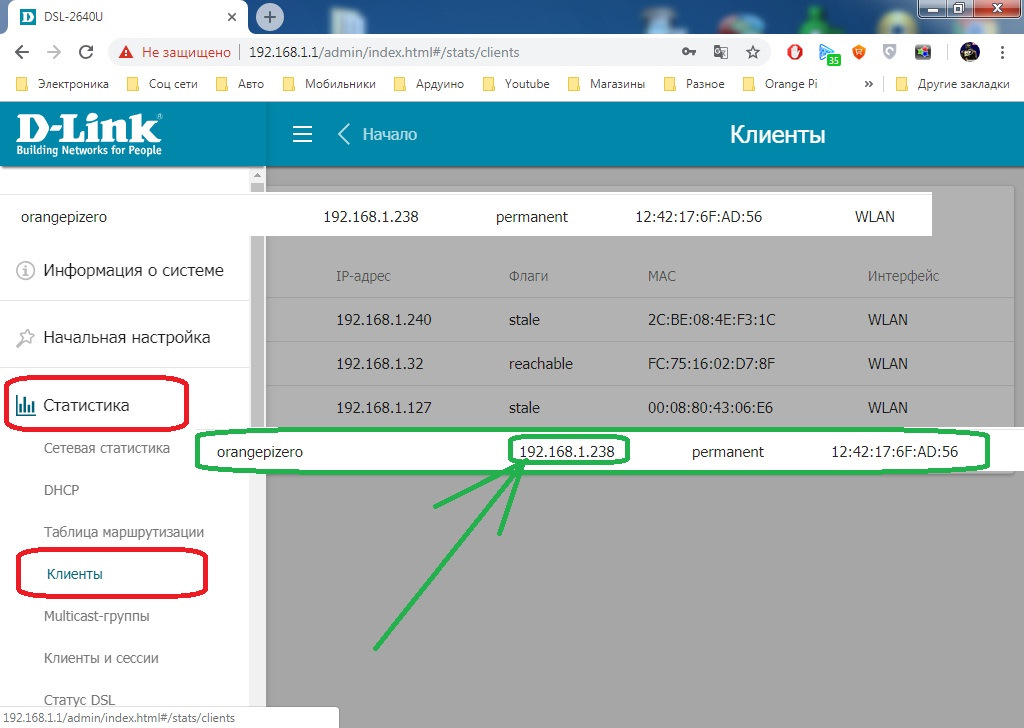Click the not-secure warning triangle icon
The height and width of the screenshot is (728, 1024).
click(126, 52)
